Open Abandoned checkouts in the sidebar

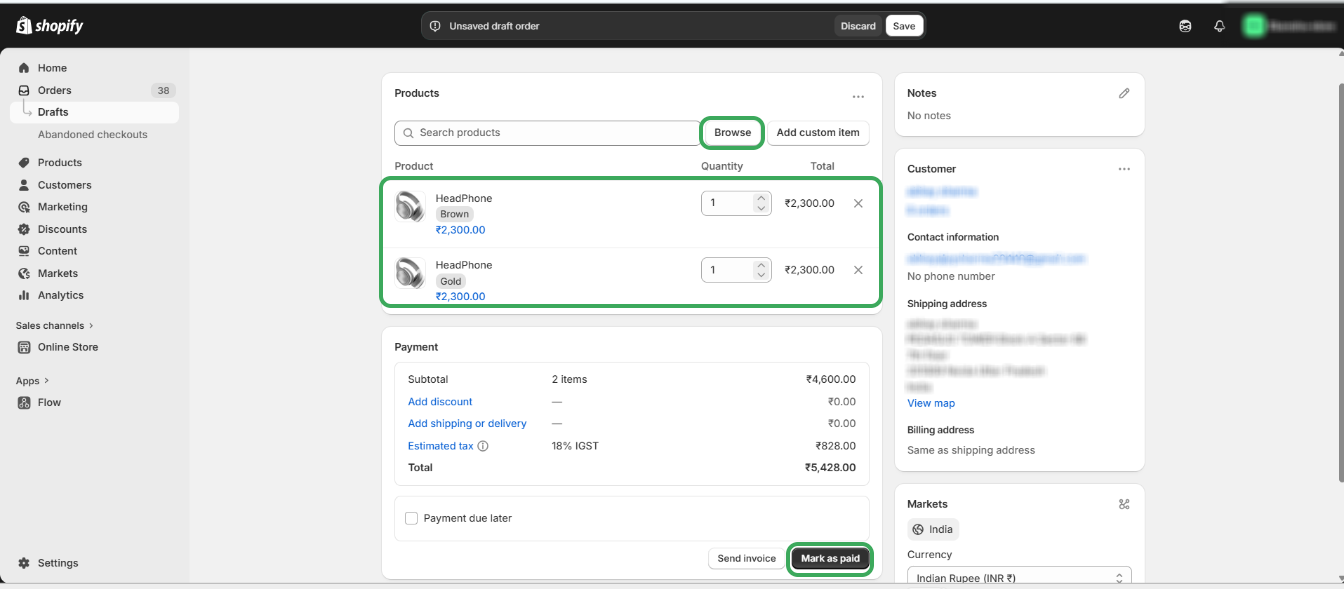coord(92,134)
